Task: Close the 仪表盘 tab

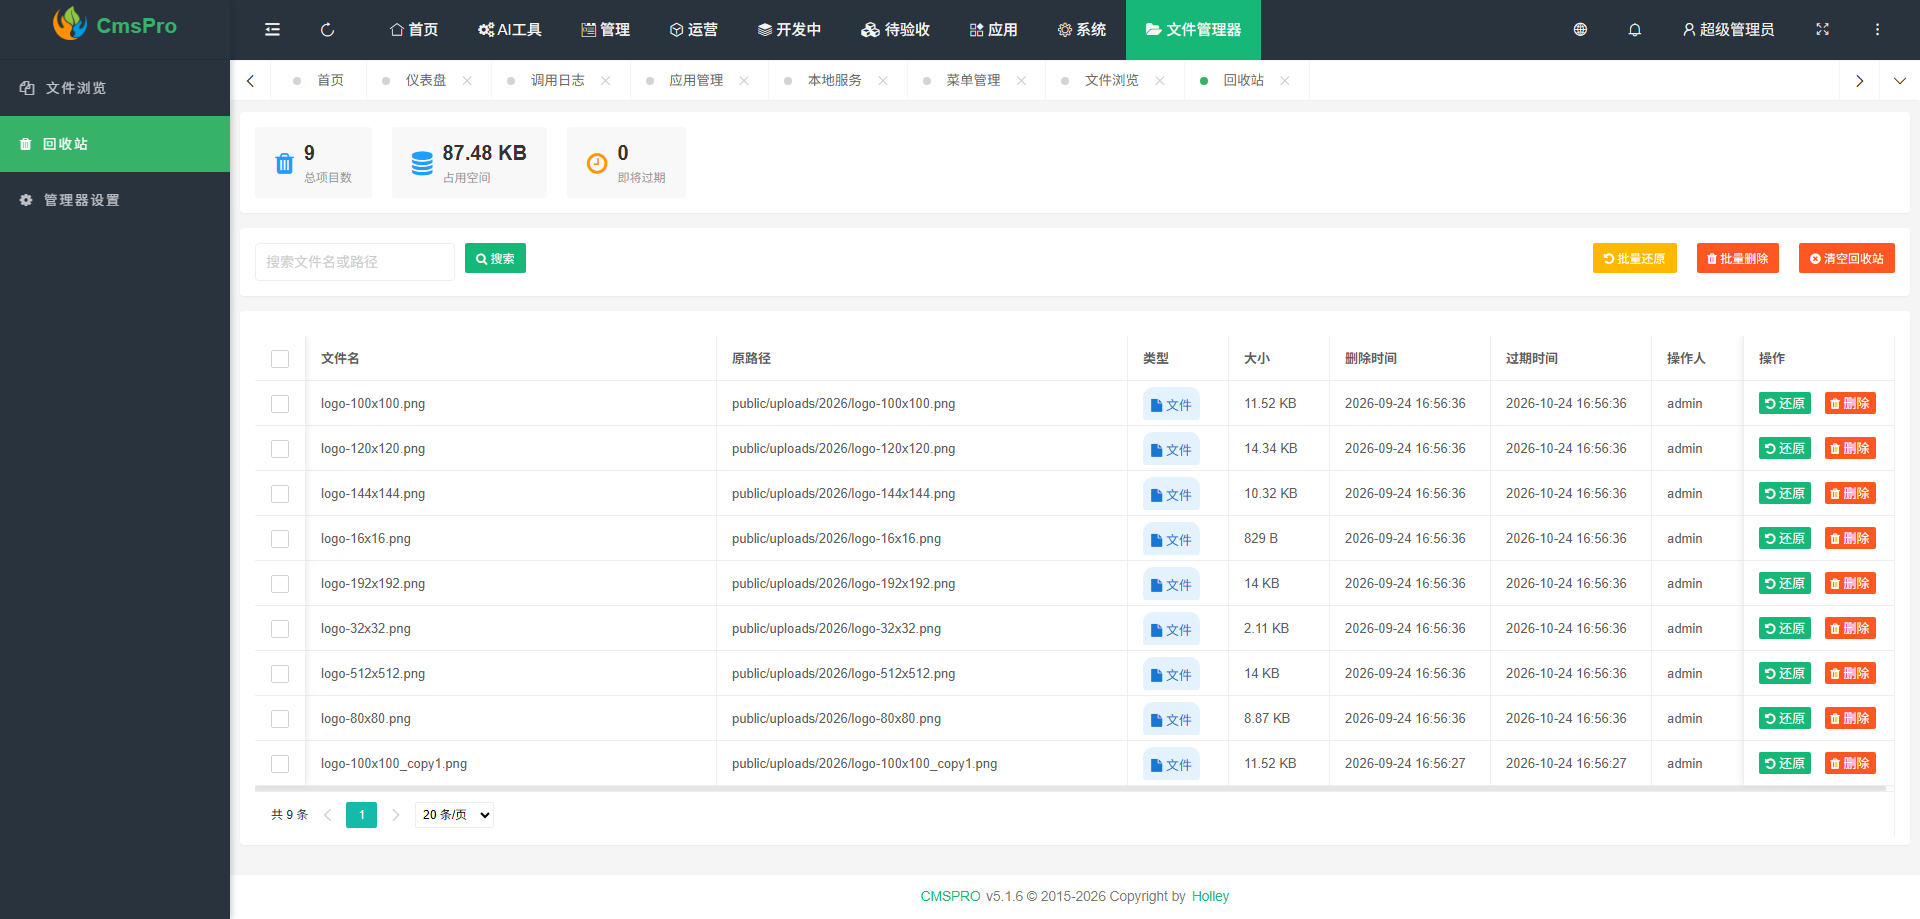Action: pyautogui.click(x=467, y=81)
